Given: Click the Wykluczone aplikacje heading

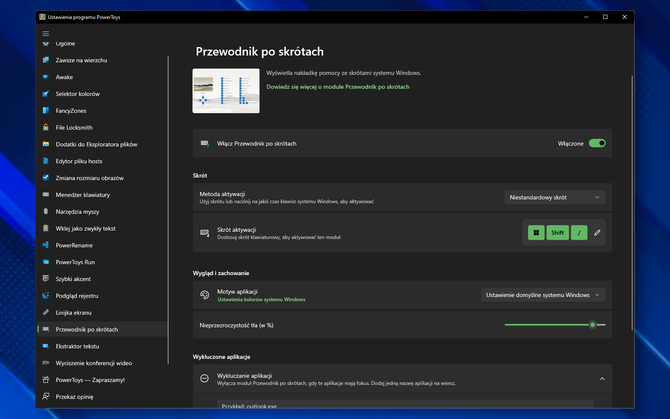Looking at the screenshot, I should (221, 357).
